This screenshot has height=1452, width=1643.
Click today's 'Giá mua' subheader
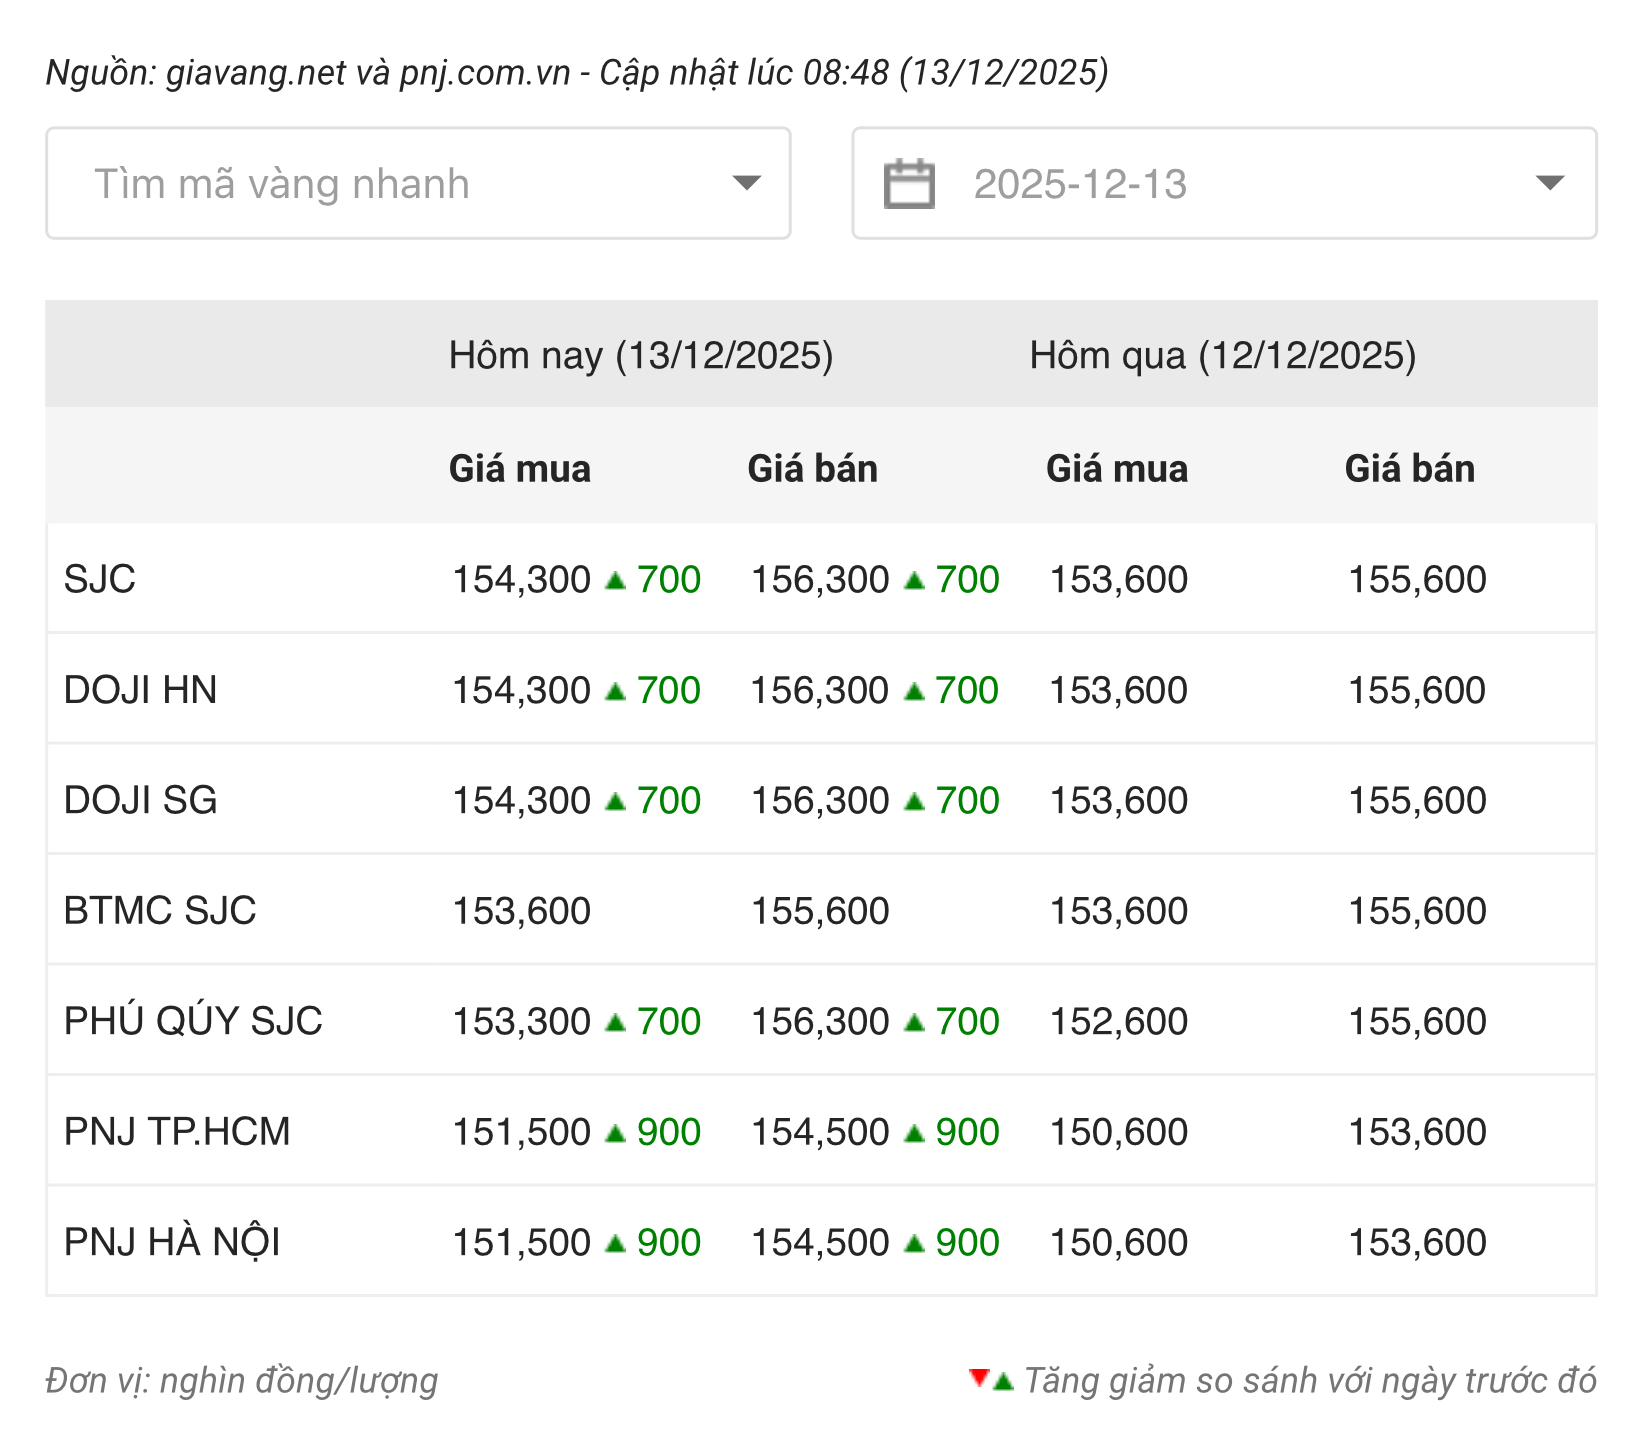[x=519, y=469]
